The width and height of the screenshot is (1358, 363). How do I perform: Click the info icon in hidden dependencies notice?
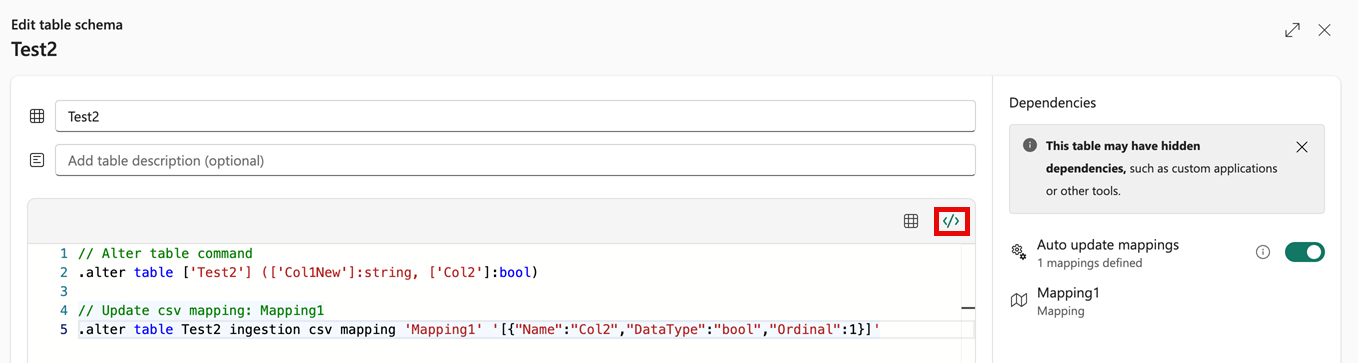point(1030,145)
